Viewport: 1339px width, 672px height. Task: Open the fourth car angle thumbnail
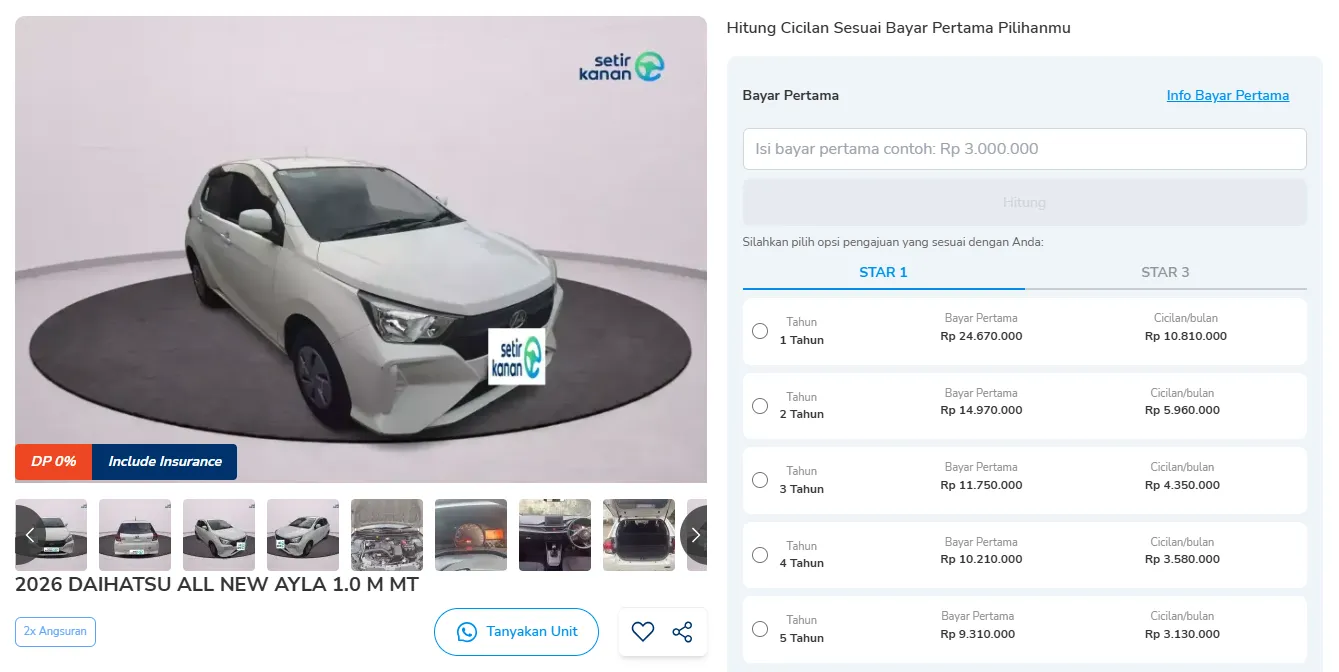click(303, 535)
